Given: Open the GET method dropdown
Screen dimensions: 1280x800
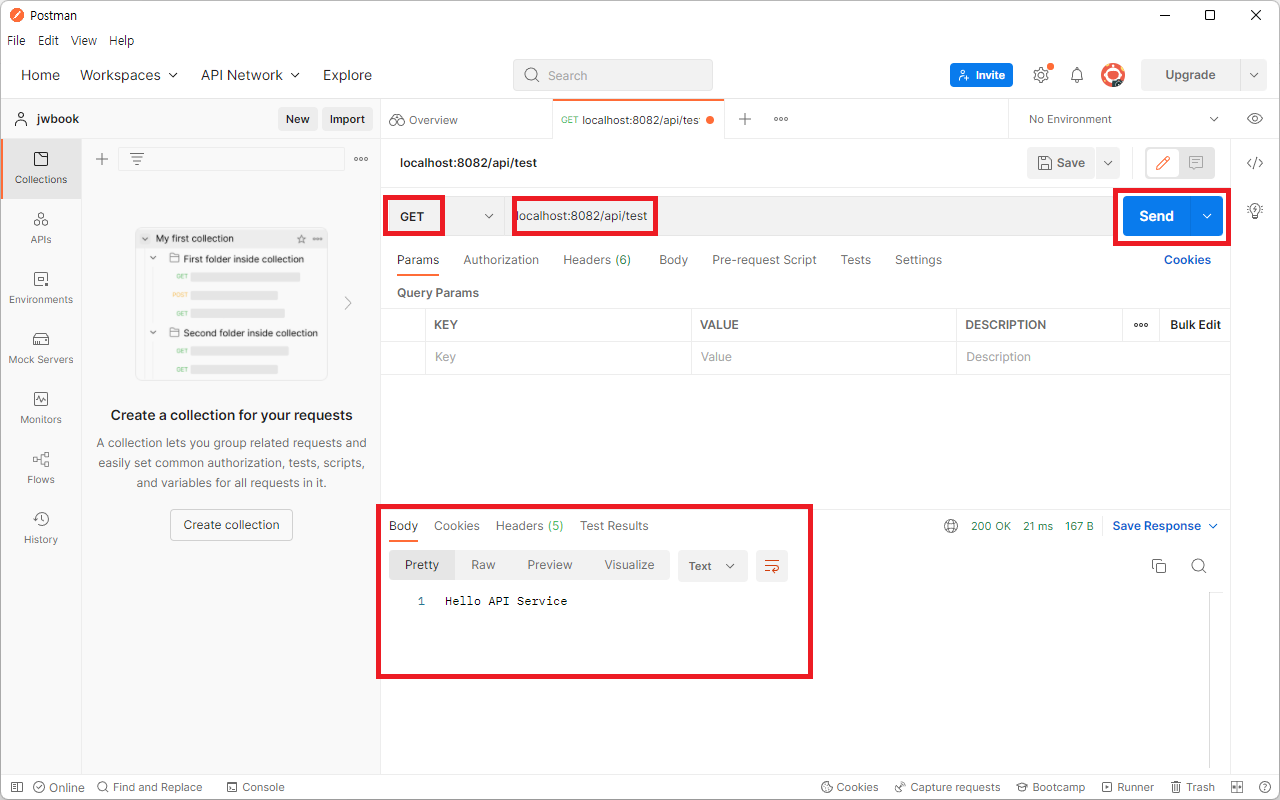Looking at the screenshot, I should [x=447, y=216].
